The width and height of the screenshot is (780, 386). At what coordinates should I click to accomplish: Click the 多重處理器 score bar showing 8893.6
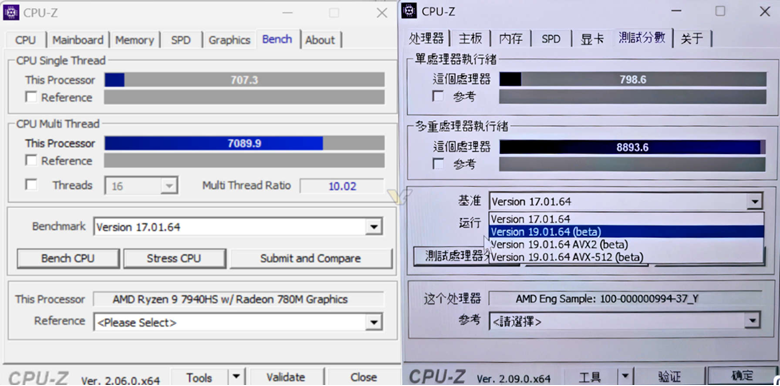pos(633,147)
